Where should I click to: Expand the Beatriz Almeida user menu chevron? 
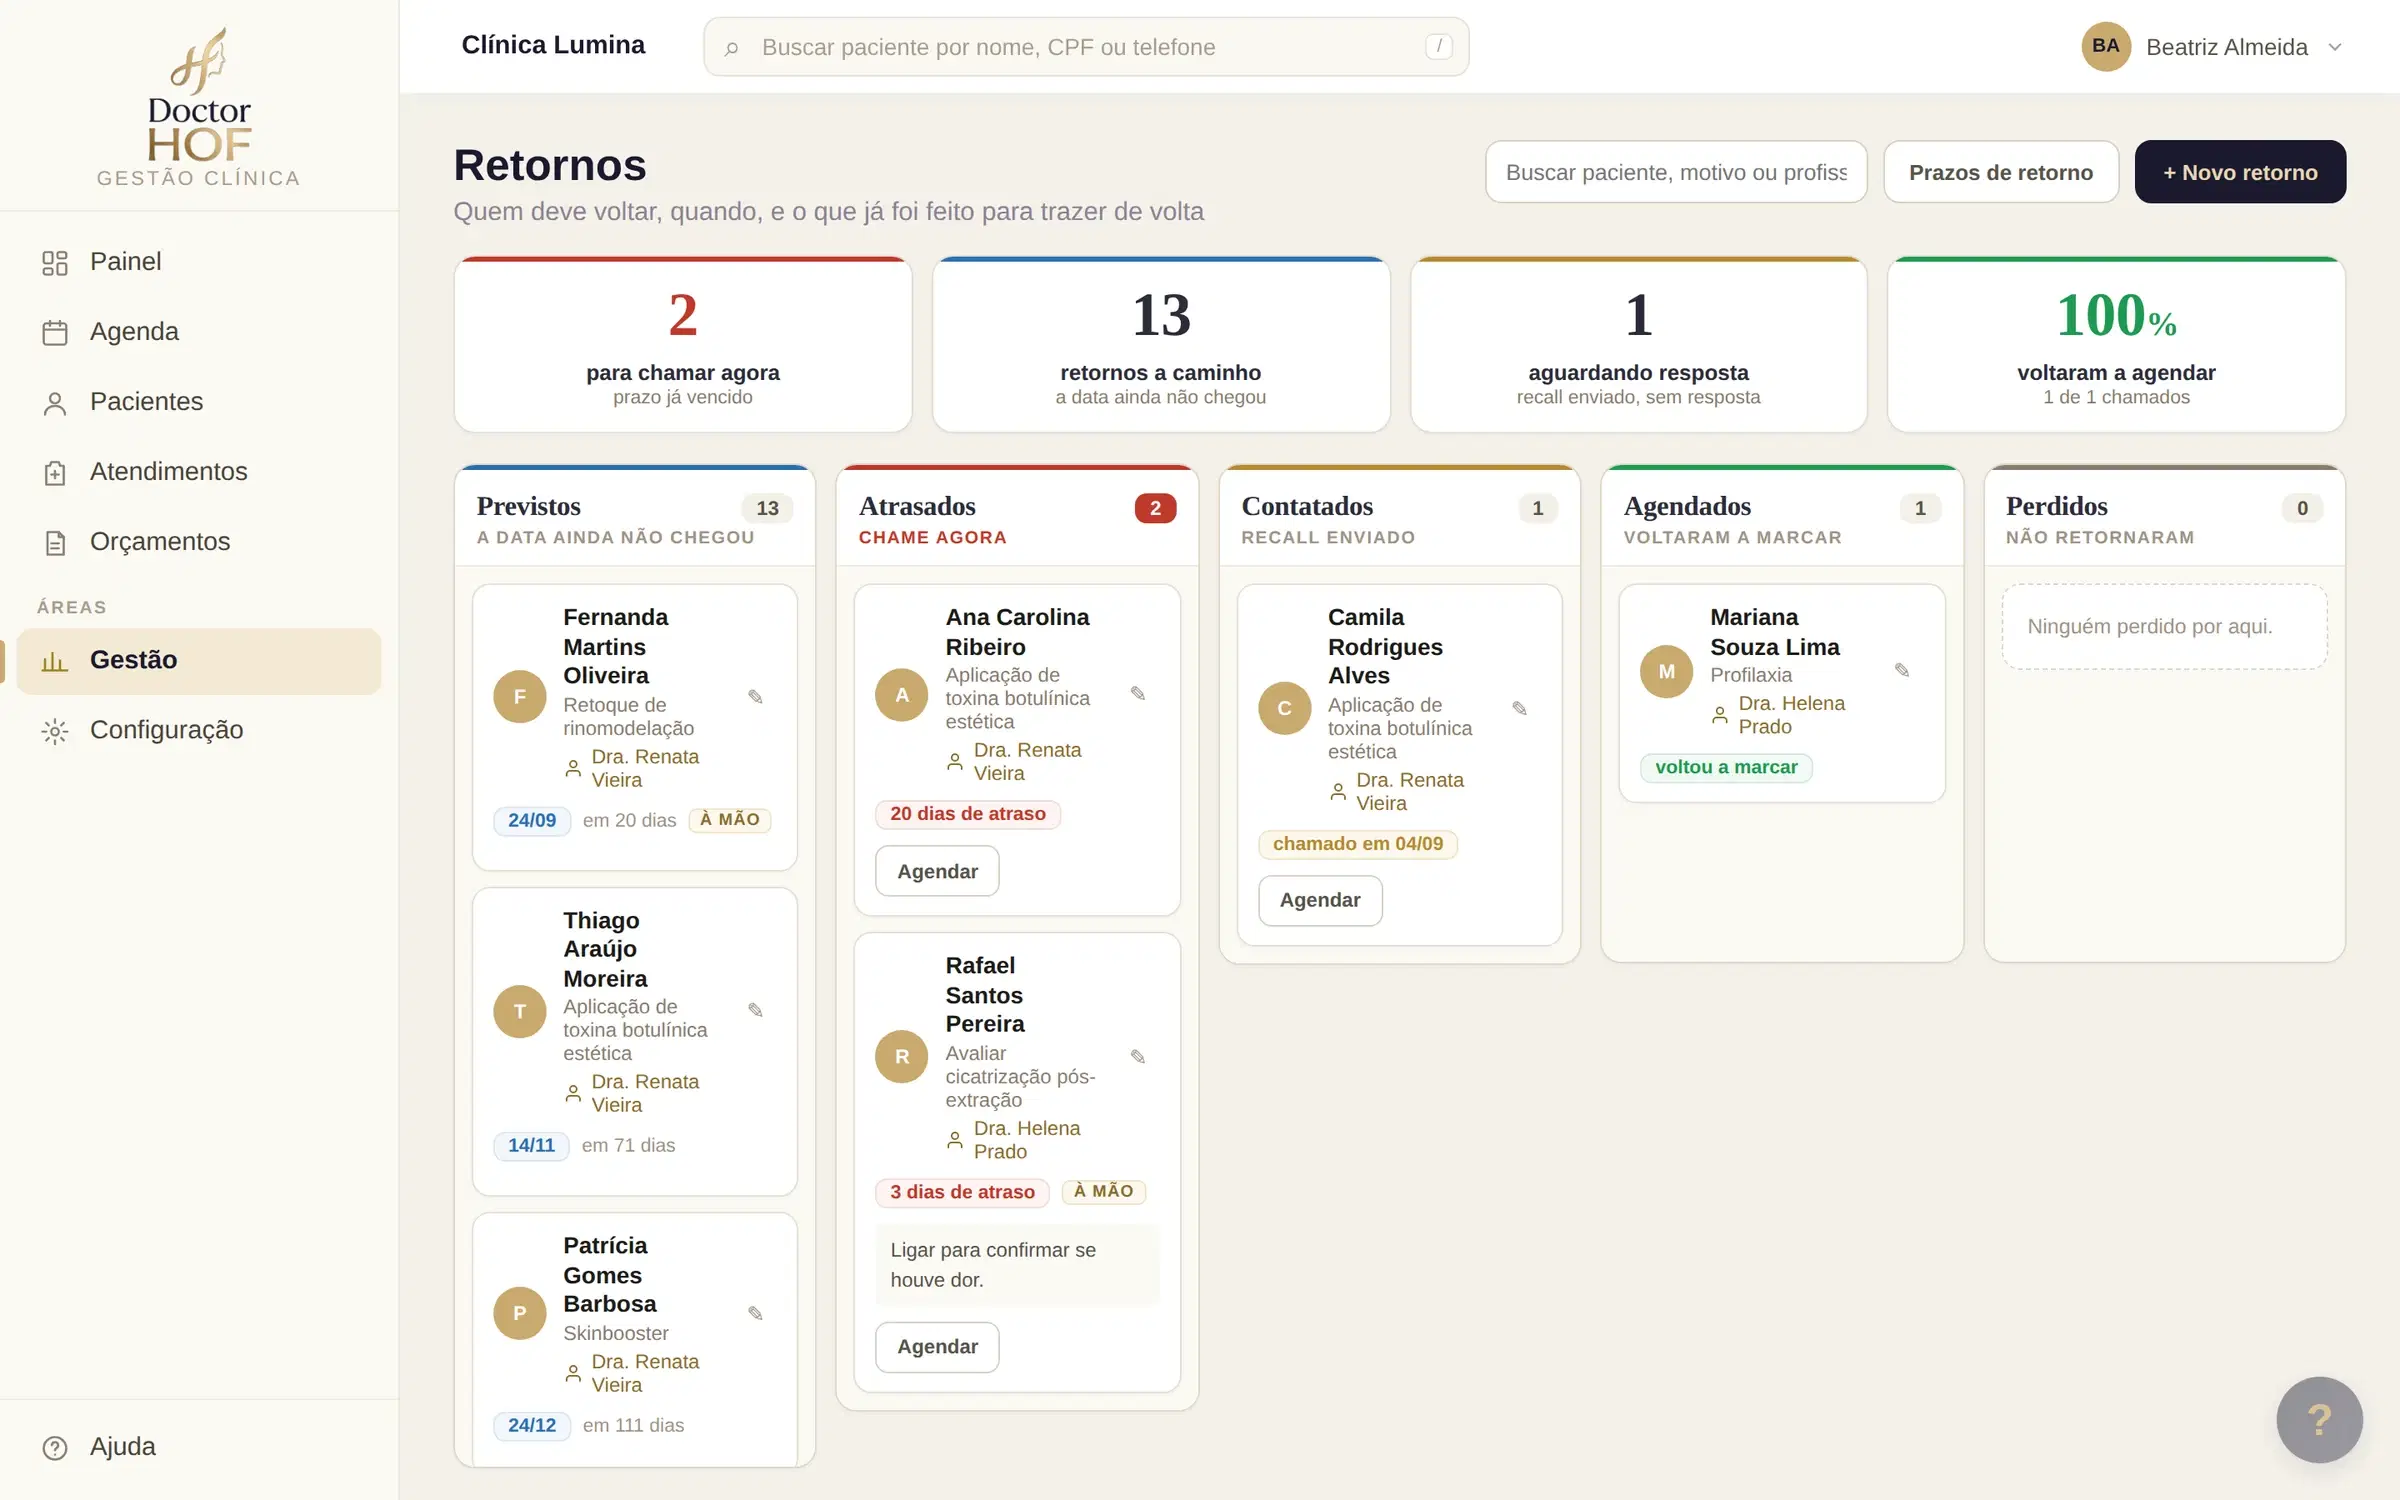(x=2335, y=47)
